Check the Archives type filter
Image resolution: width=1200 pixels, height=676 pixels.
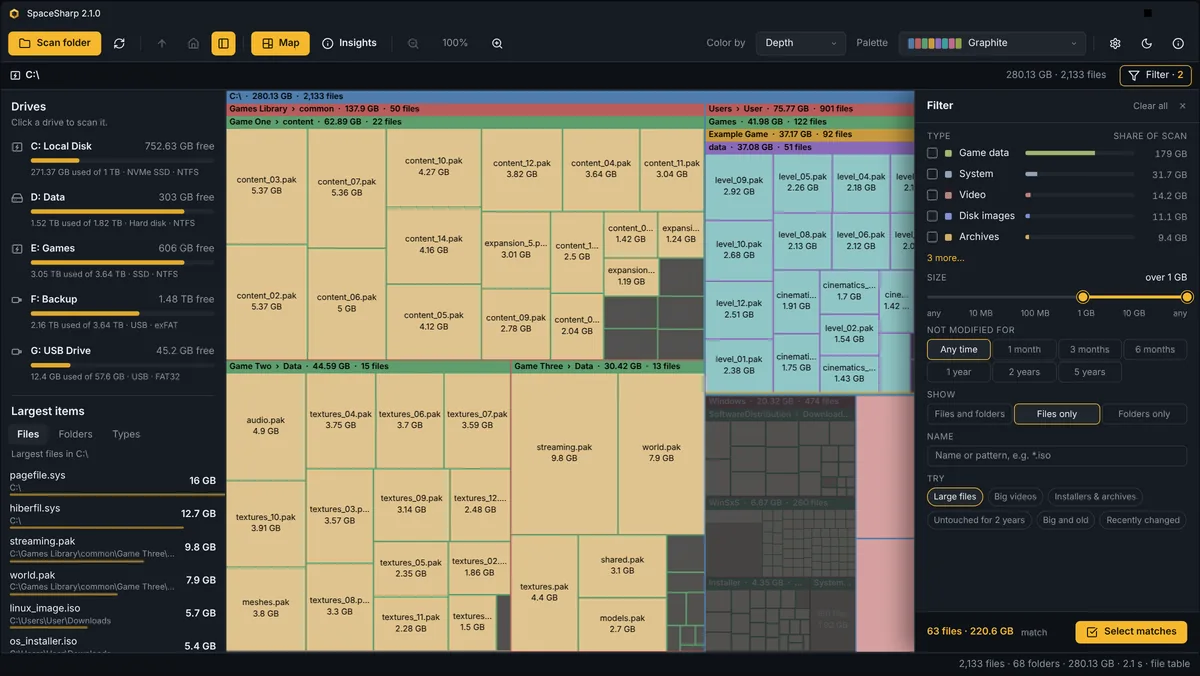(932, 237)
